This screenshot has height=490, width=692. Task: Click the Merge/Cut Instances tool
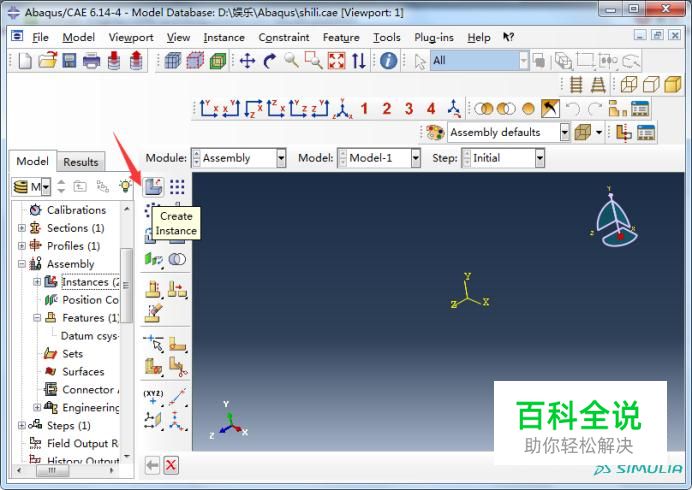click(177, 259)
